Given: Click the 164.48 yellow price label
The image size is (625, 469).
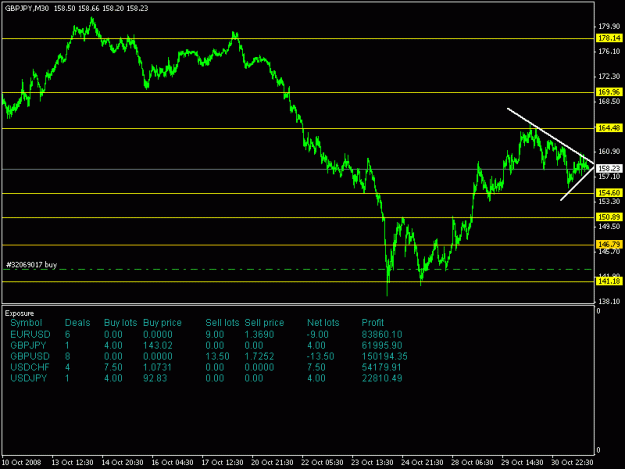Looking at the screenshot, I should tap(609, 128).
